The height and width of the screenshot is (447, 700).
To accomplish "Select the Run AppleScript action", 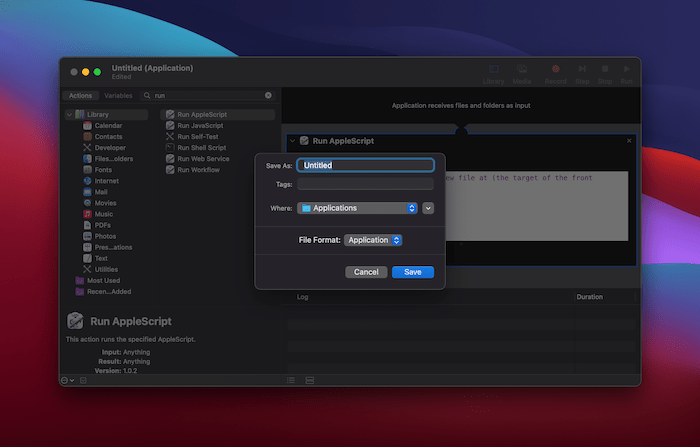I will pyautogui.click(x=217, y=115).
